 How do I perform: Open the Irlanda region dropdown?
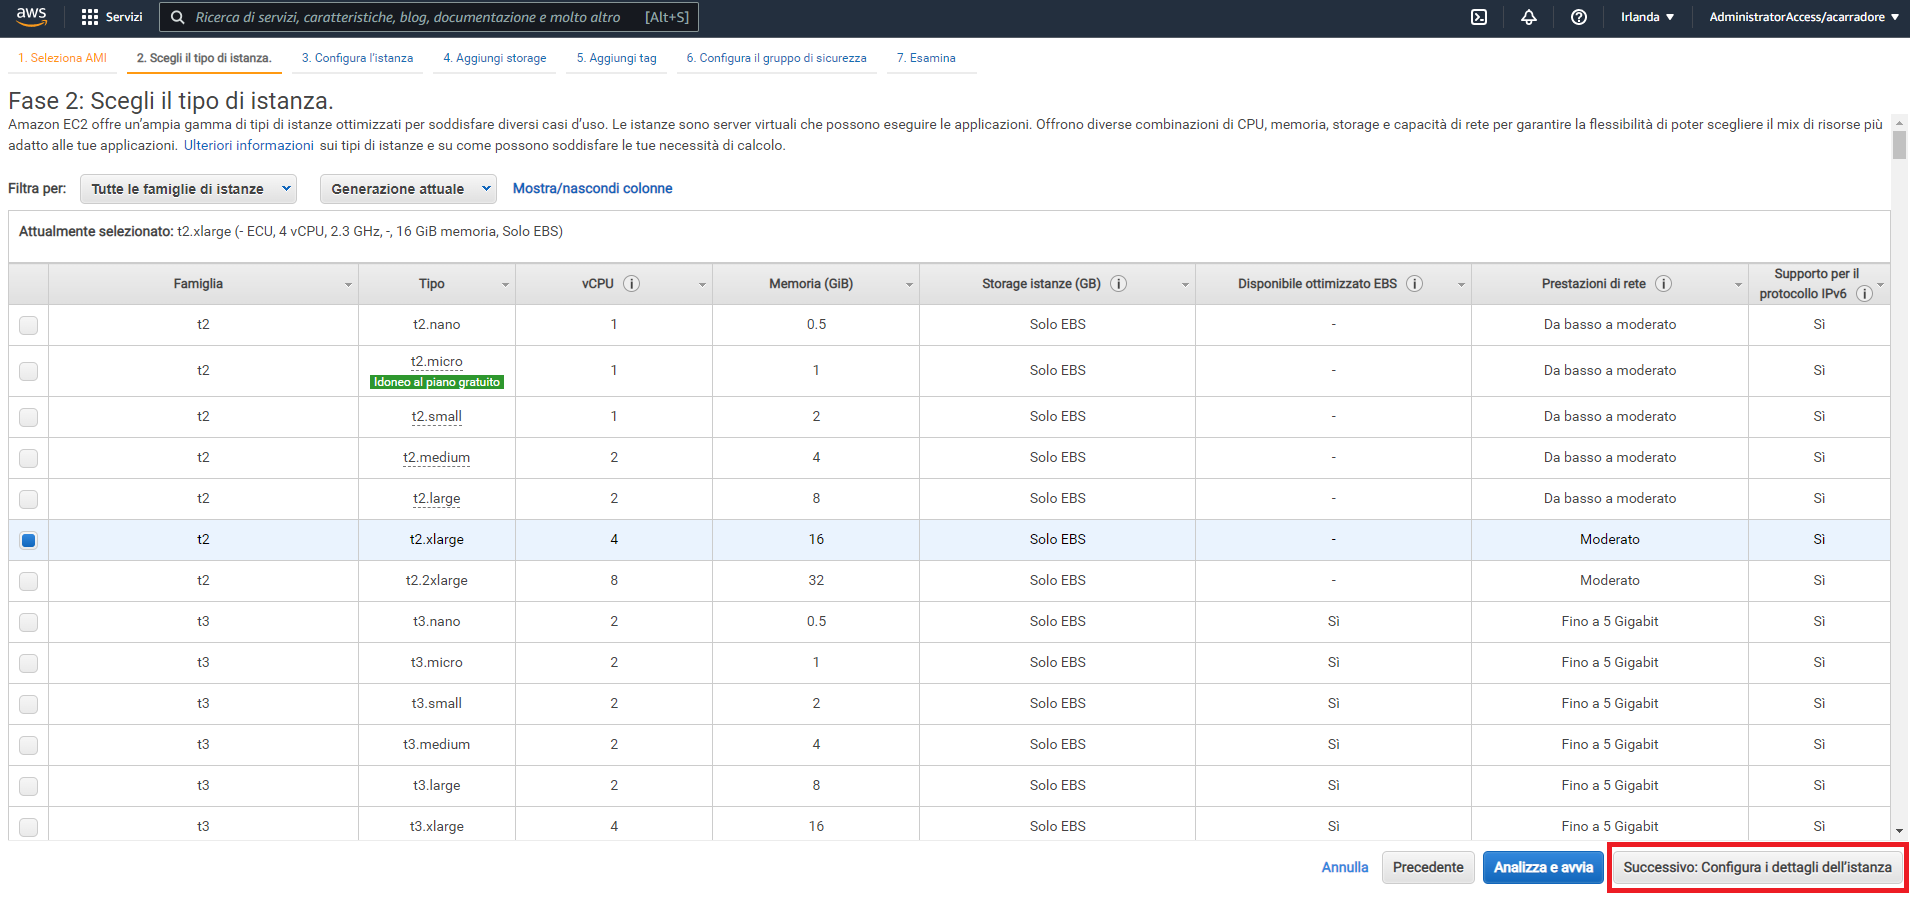[x=1647, y=17]
